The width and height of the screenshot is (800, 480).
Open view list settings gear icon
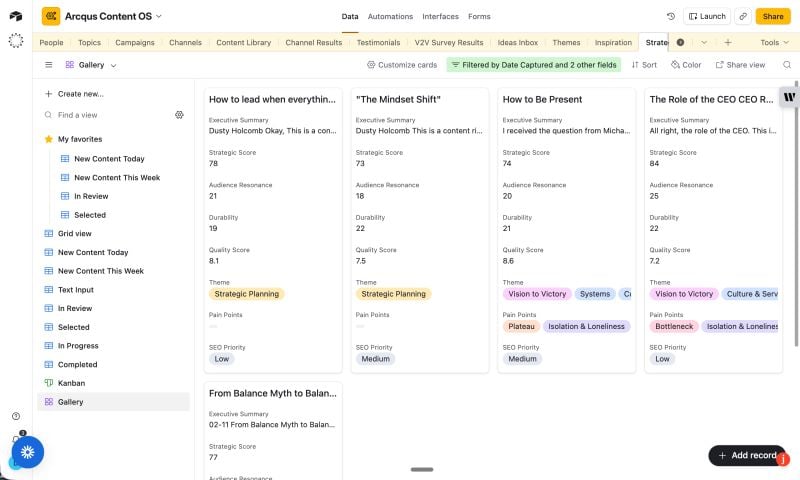(179, 115)
